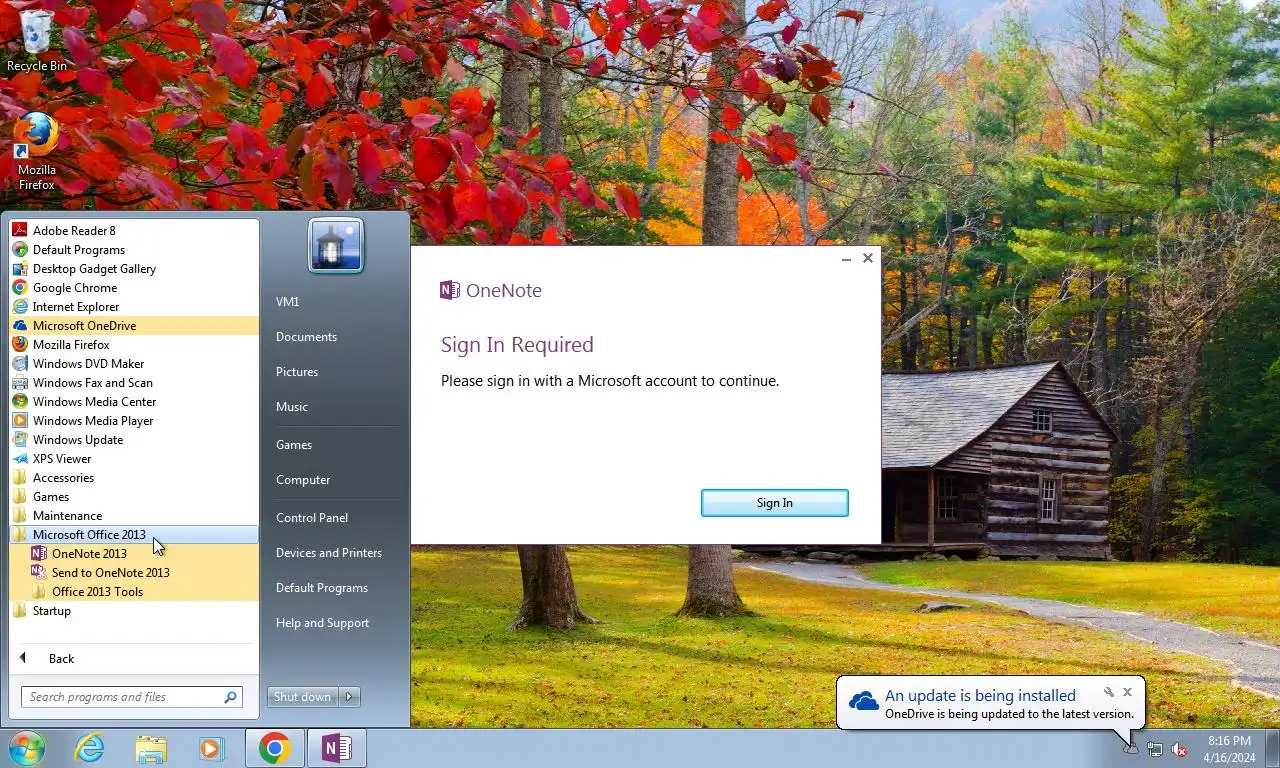The width and height of the screenshot is (1280, 768).
Task: Launch Microsoft OneDrive from Start menu
Action: [x=134, y=325]
